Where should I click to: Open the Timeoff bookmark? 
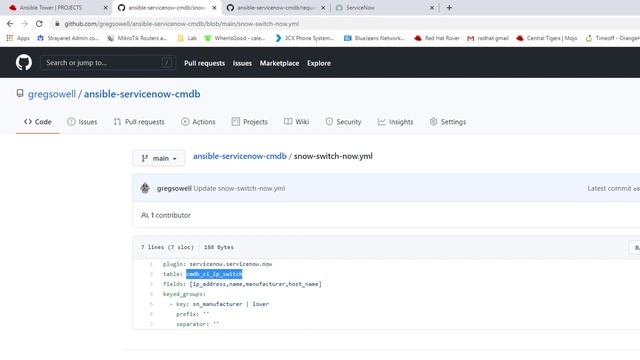tap(612, 38)
